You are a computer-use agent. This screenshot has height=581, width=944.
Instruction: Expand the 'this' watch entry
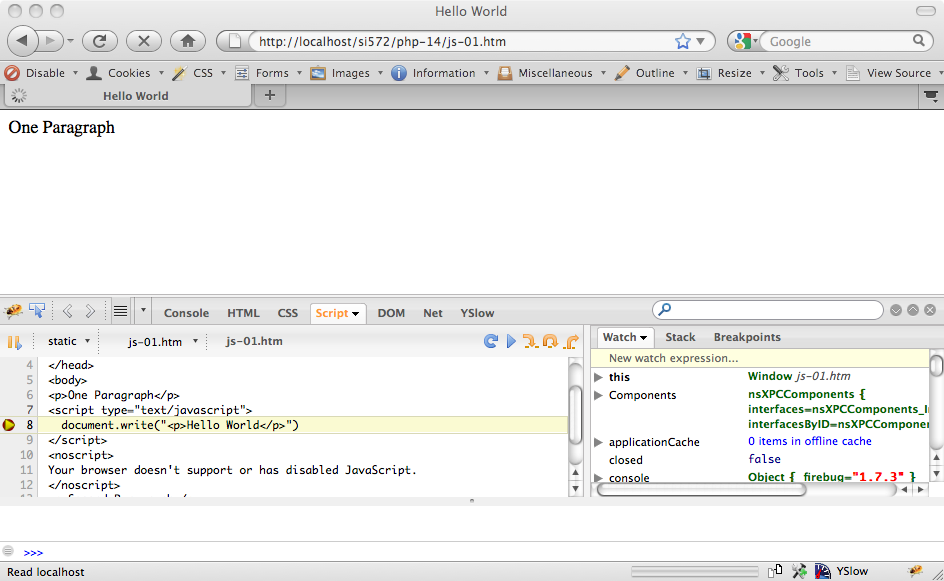pos(598,377)
